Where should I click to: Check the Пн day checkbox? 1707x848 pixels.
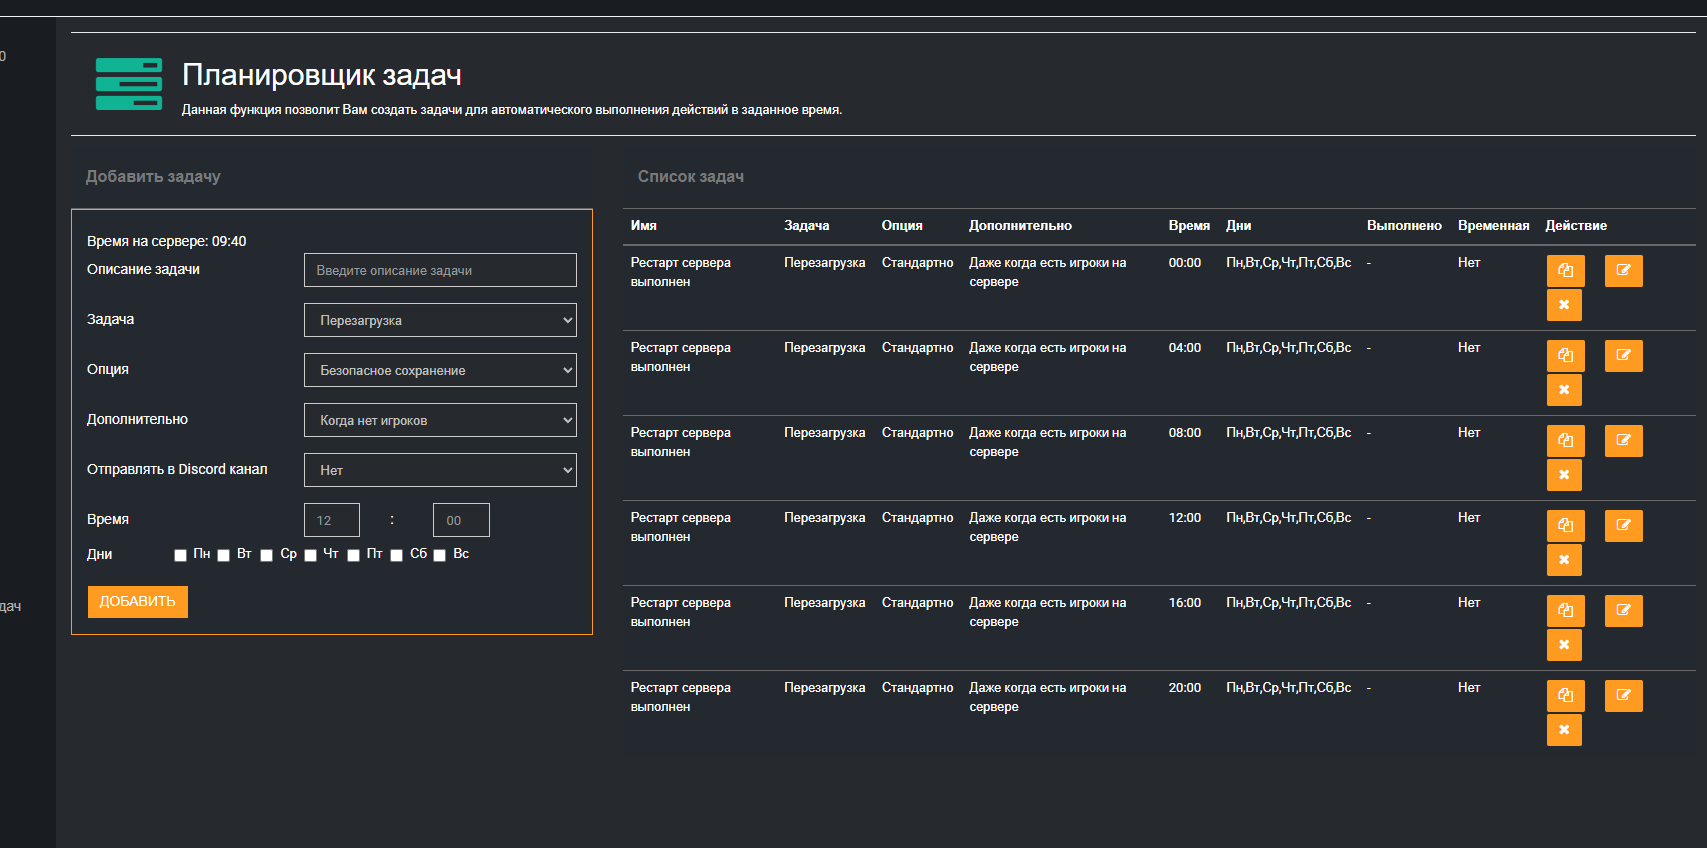[x=180, y=555]
